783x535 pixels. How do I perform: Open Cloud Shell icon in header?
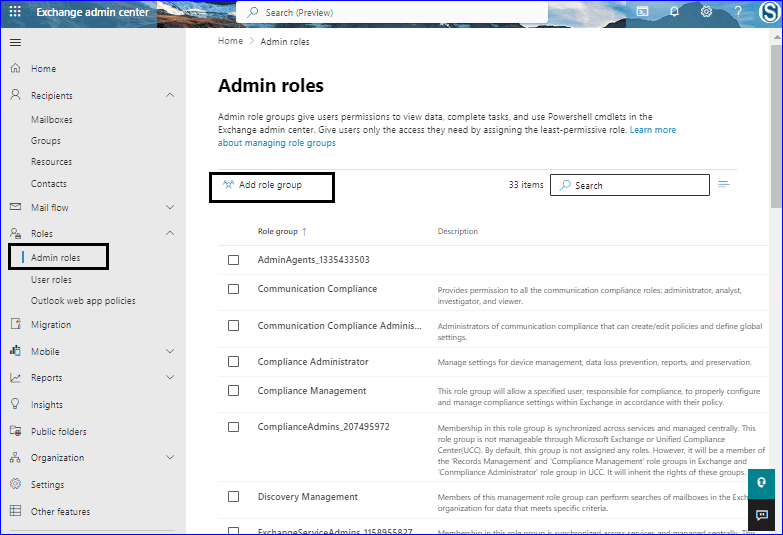coord(643,11)
